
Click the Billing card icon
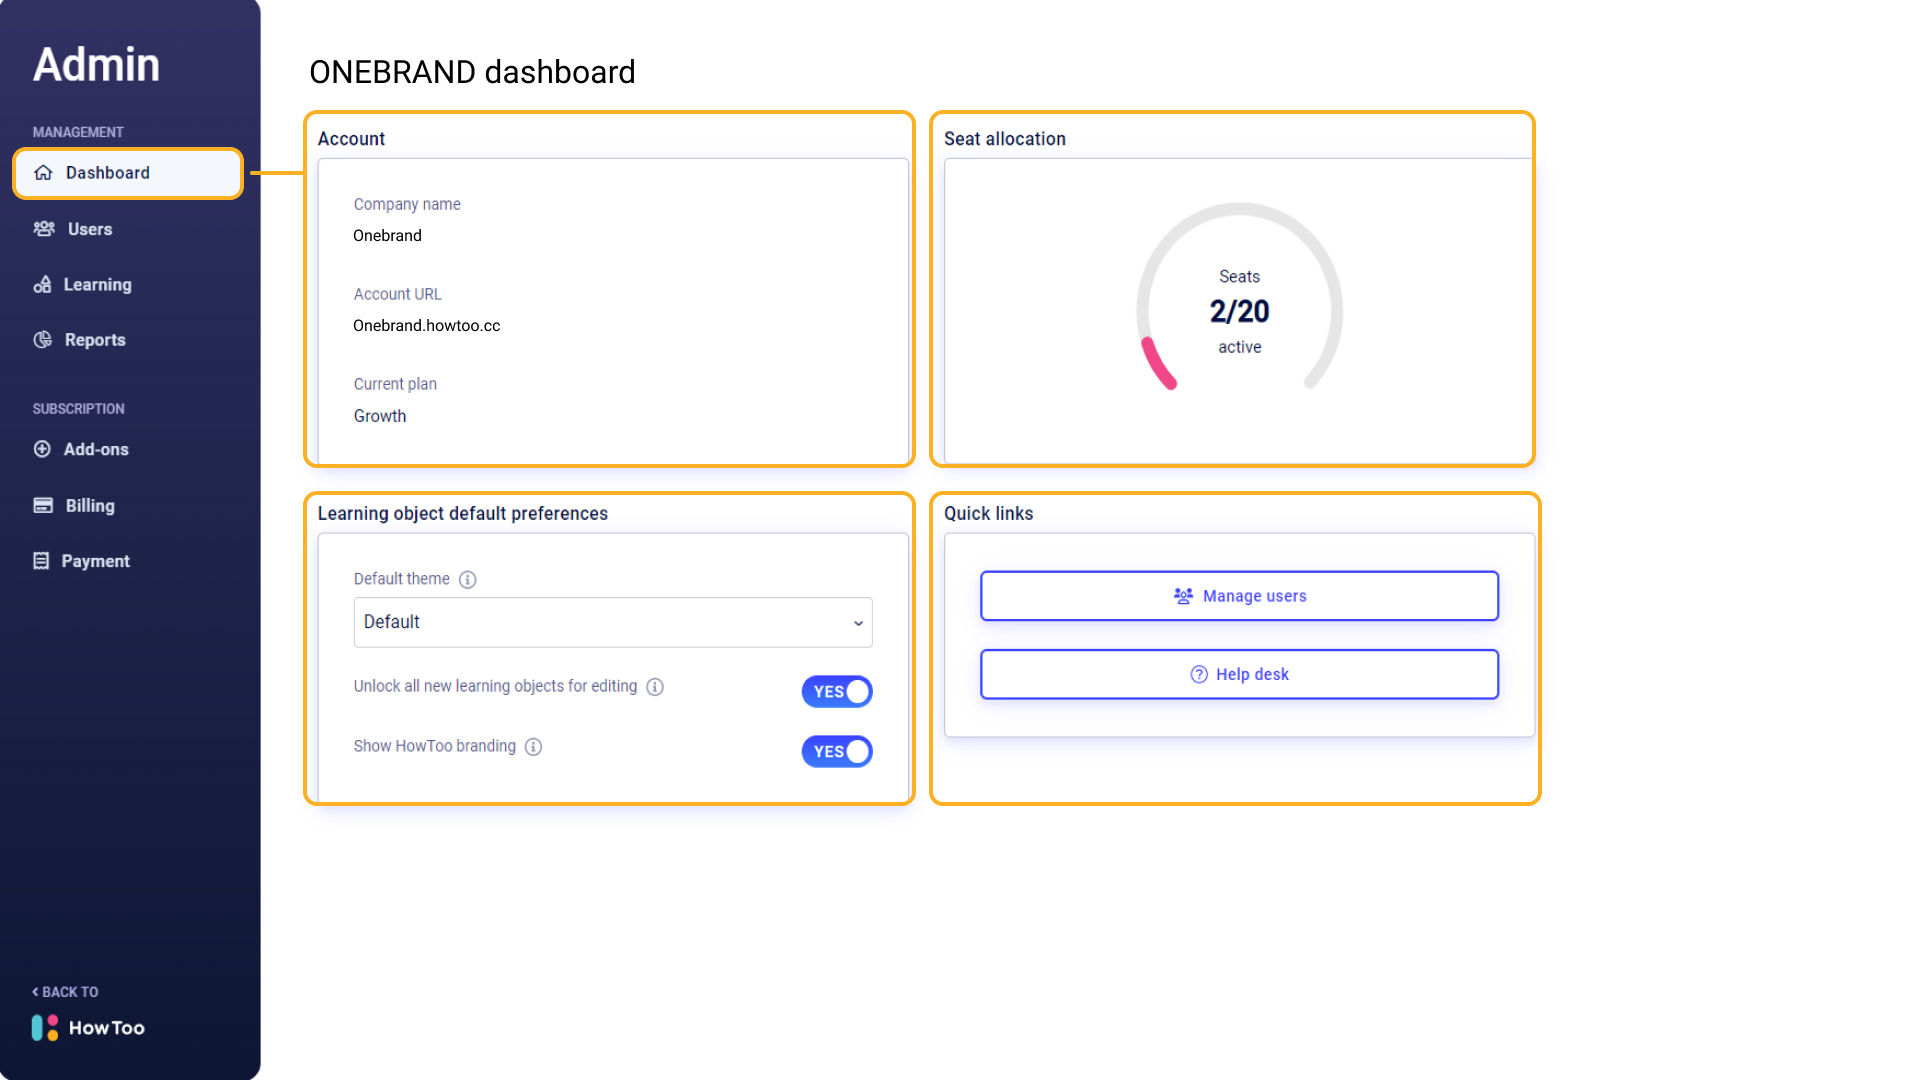[x=42, y=505]
